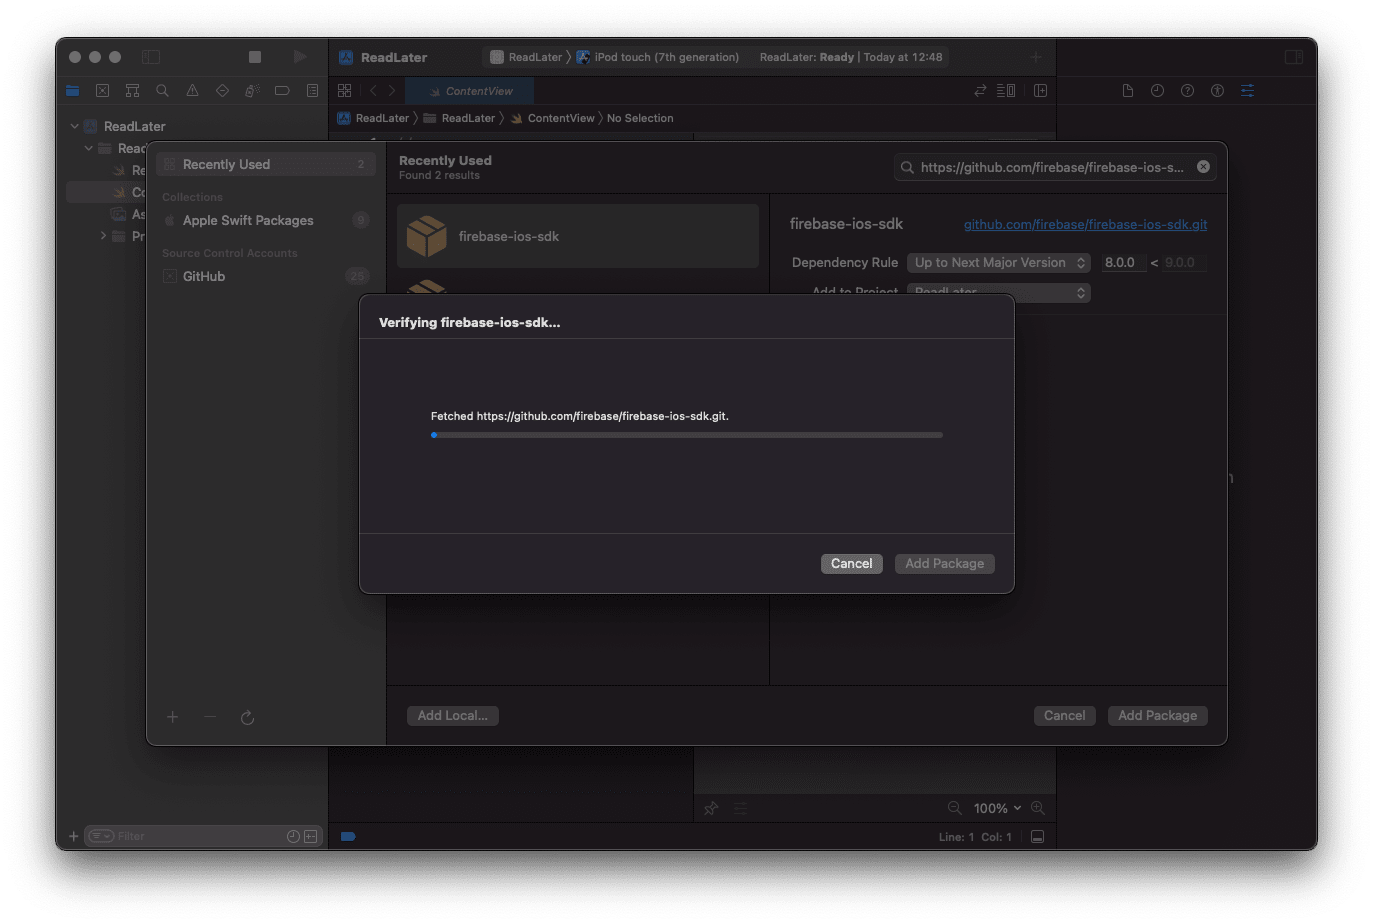Open the Issue navigator warning icon
Image resolution: width=1373 pixels, height=924 pixels.
click(192, 90)
